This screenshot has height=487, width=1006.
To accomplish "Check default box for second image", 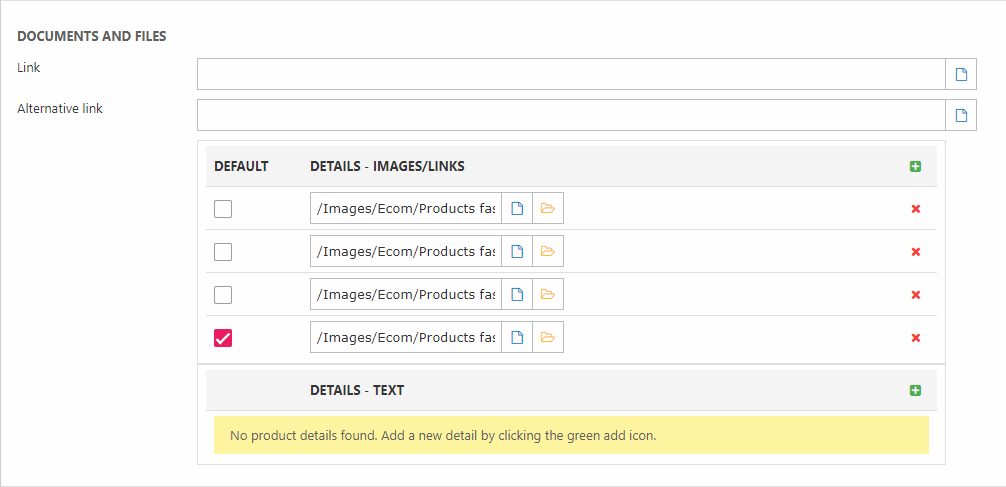I will point(223,252).
